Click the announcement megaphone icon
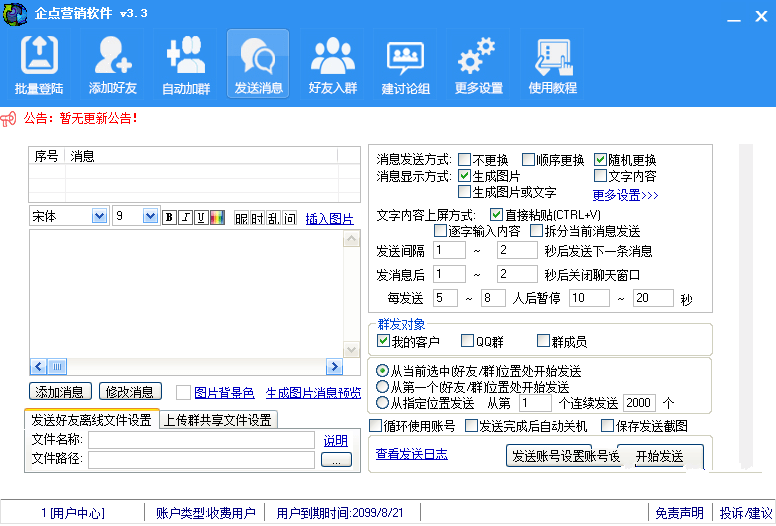The image size is (776, 526). pos(8,119)
